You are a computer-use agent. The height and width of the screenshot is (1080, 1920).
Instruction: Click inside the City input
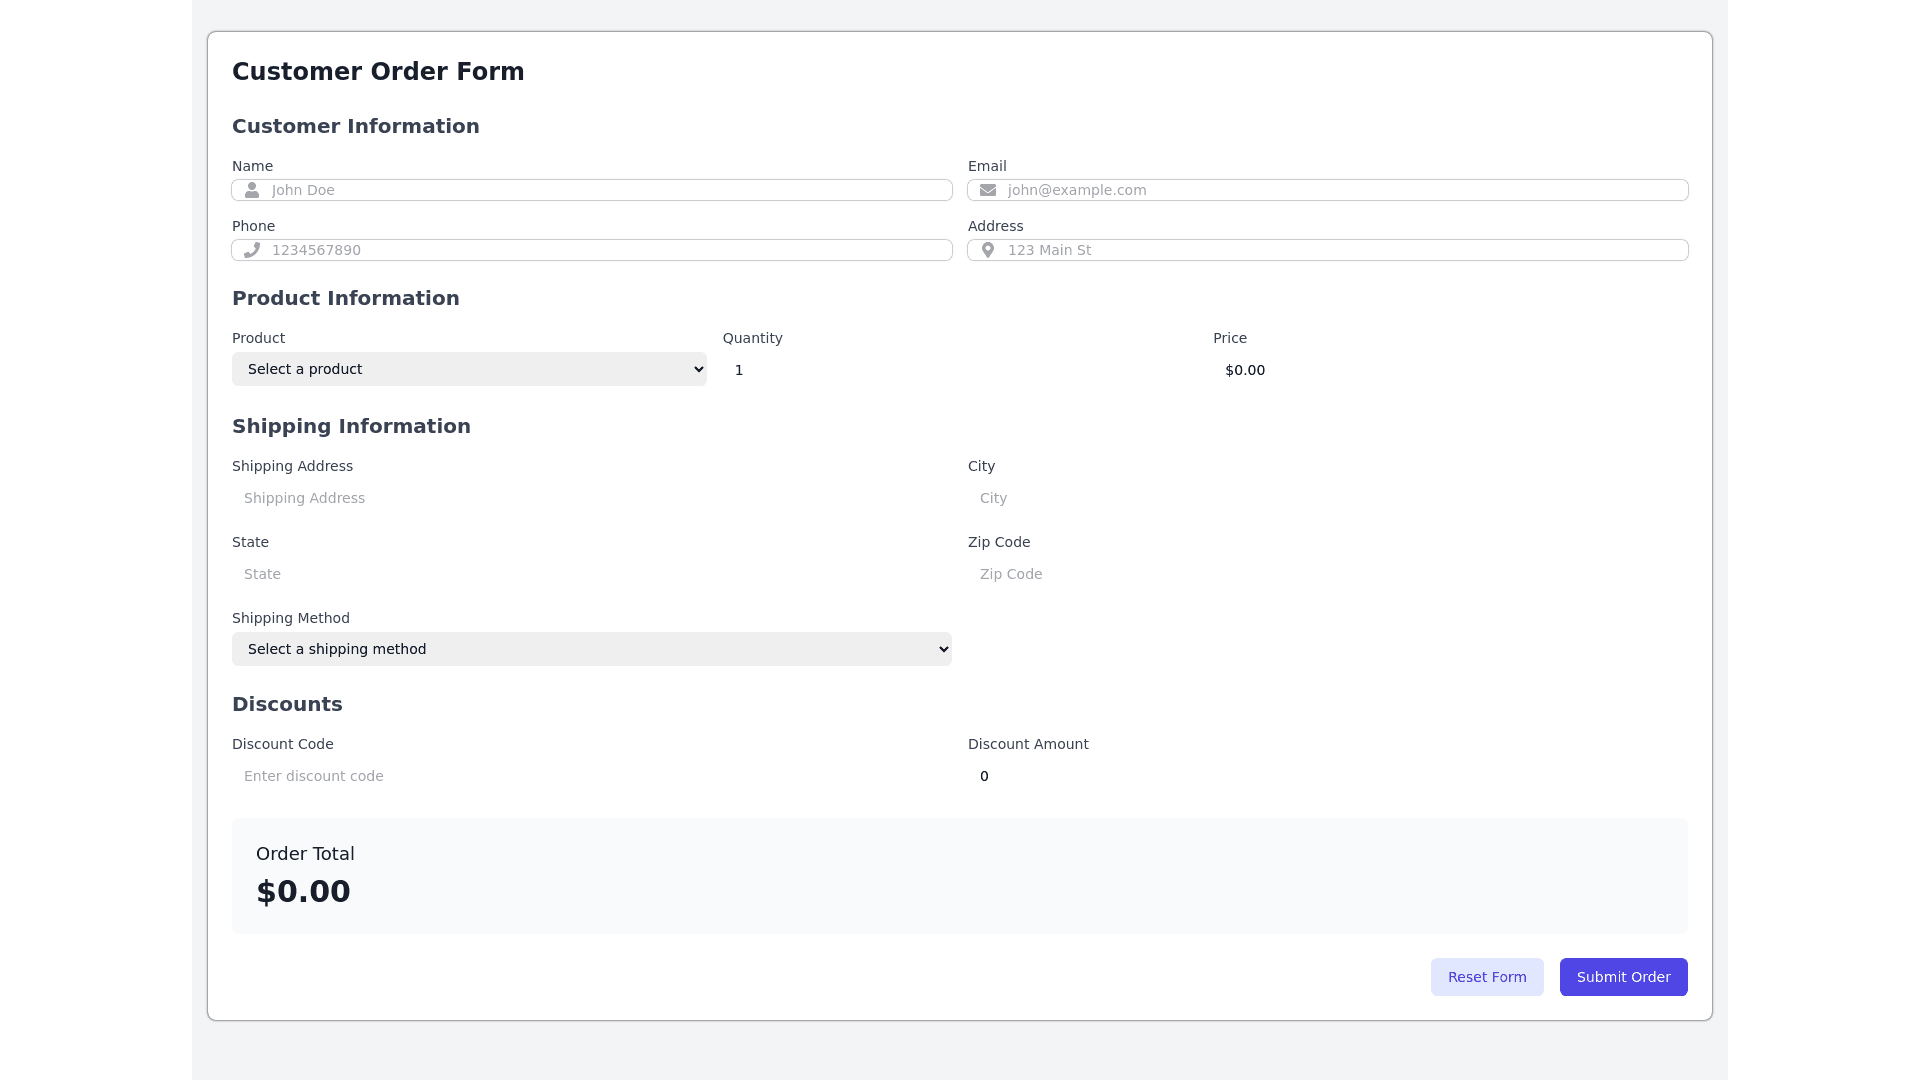1327,498
